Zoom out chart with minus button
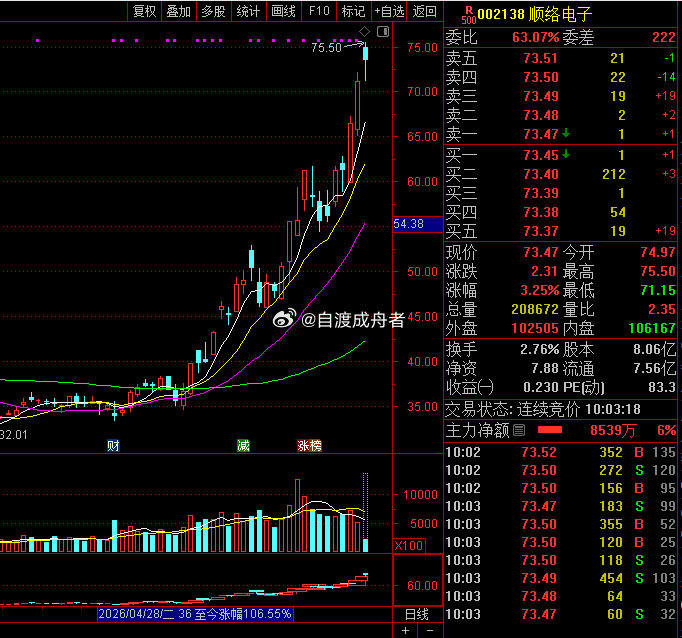Image resolution: width=682 pixels, height=638 pixels. point(430,630)
